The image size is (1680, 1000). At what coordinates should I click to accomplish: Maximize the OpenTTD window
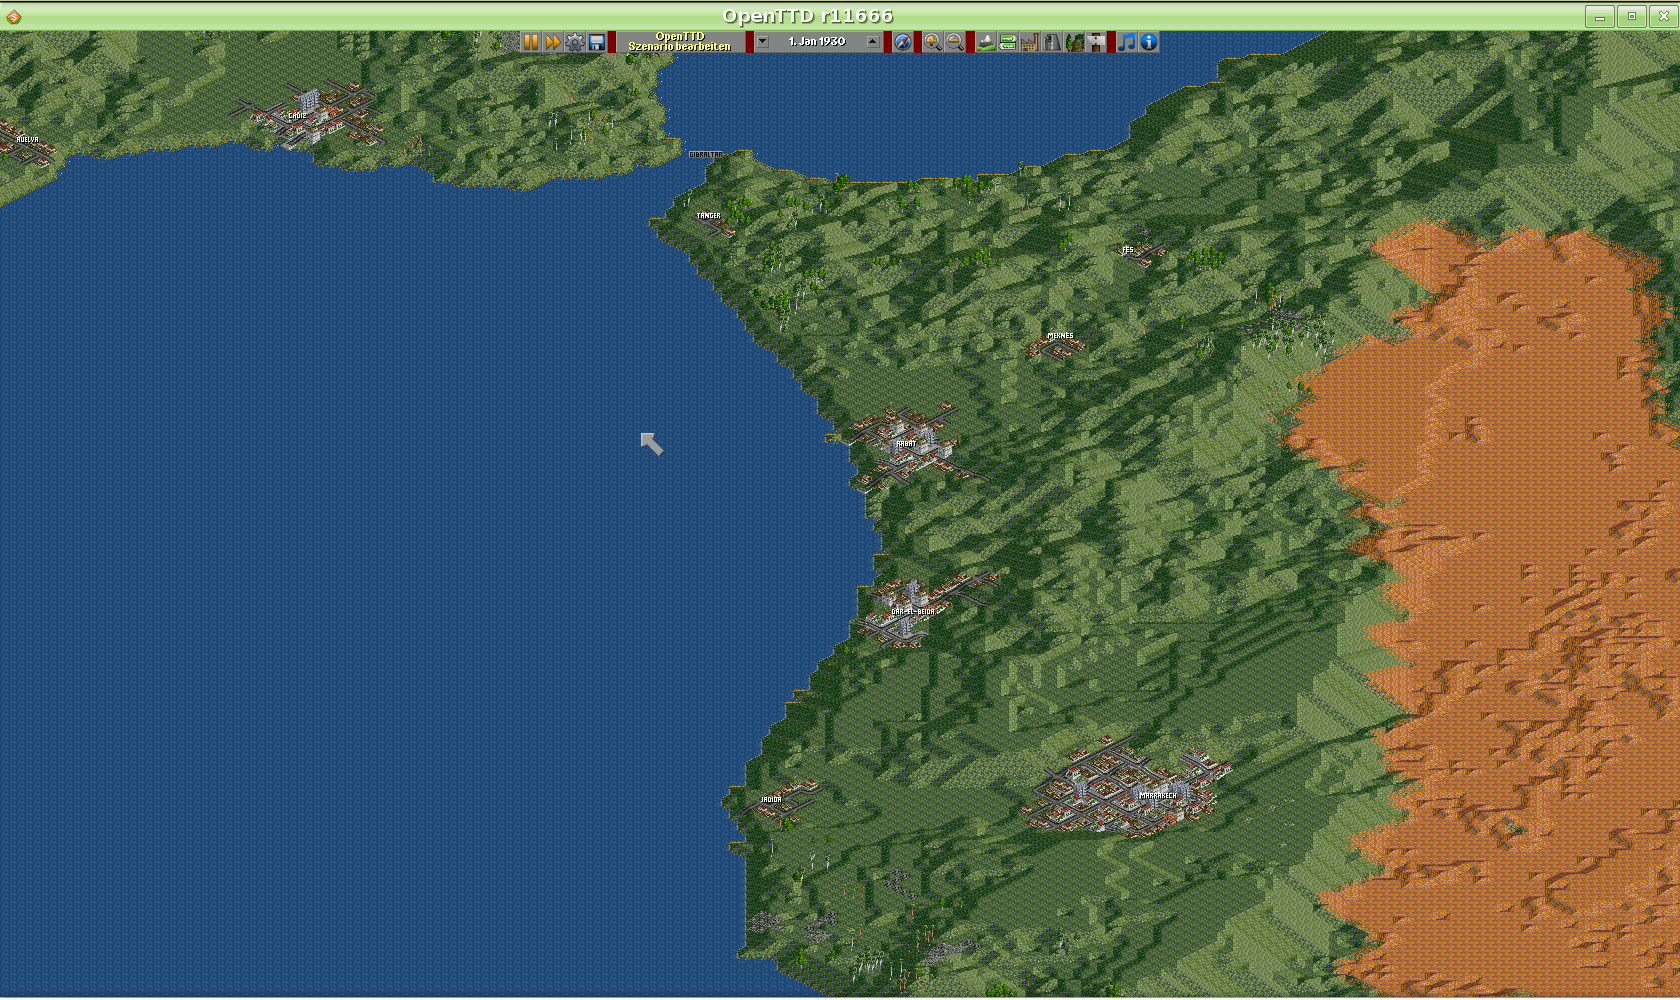coord(1632,16)
